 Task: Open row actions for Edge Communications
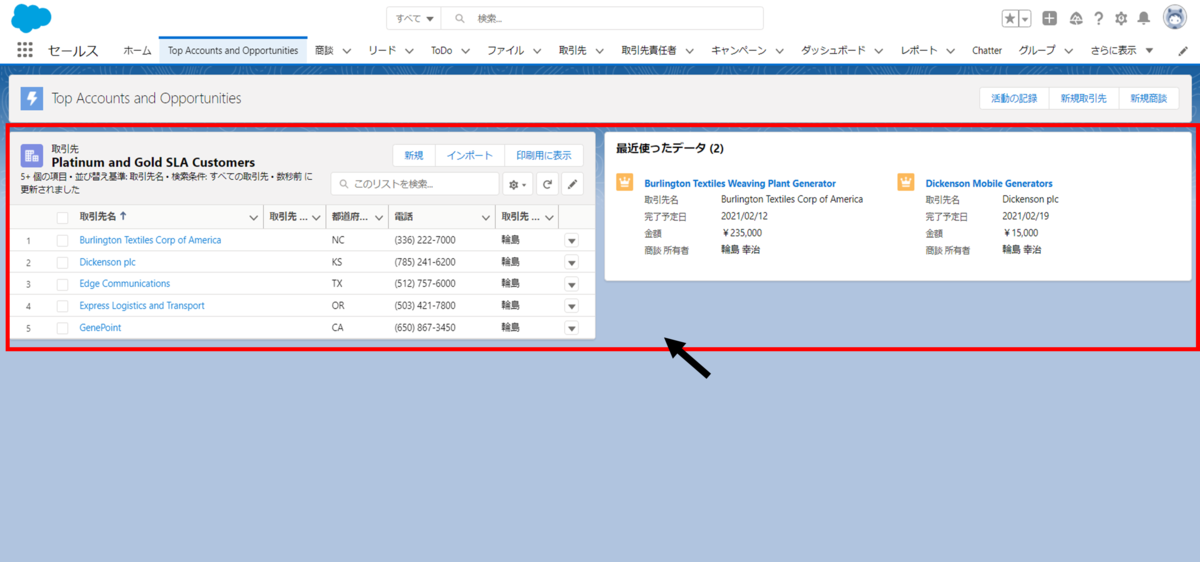(572, 284)
